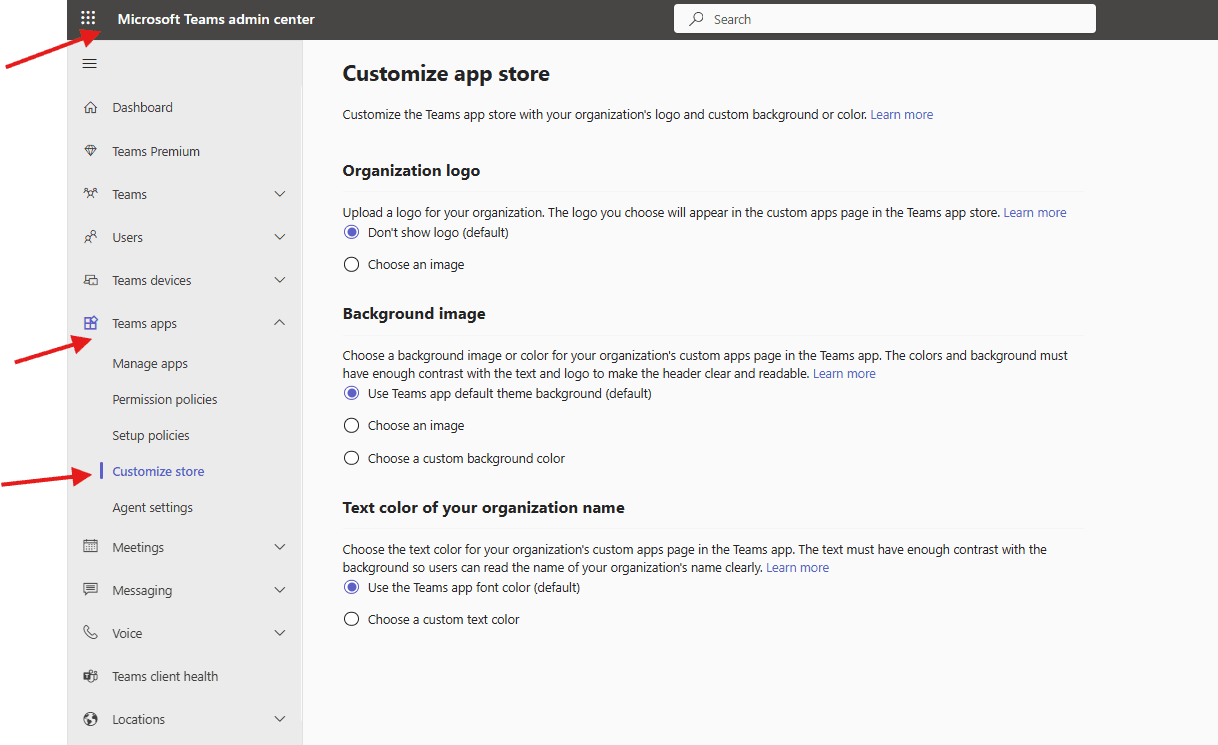Open the Voice section phone icon
The width and height of the screenshot is (1218, 745).
pyautogui.click(x=91, y=632)
